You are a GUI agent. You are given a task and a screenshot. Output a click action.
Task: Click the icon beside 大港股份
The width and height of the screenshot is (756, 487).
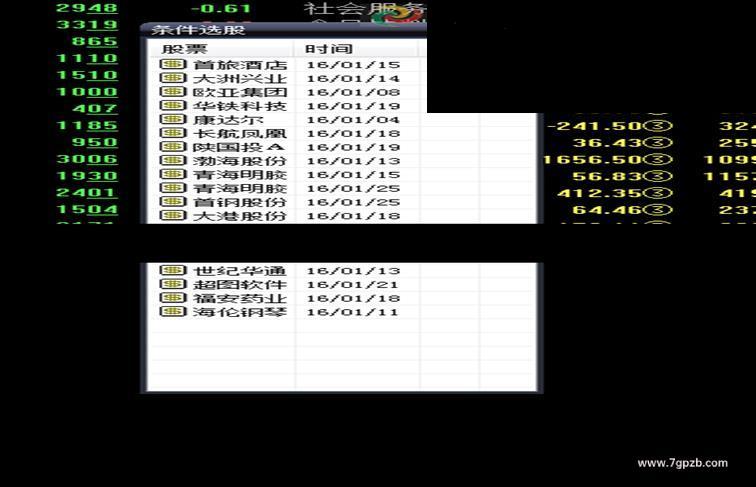(x=173, y=215)
